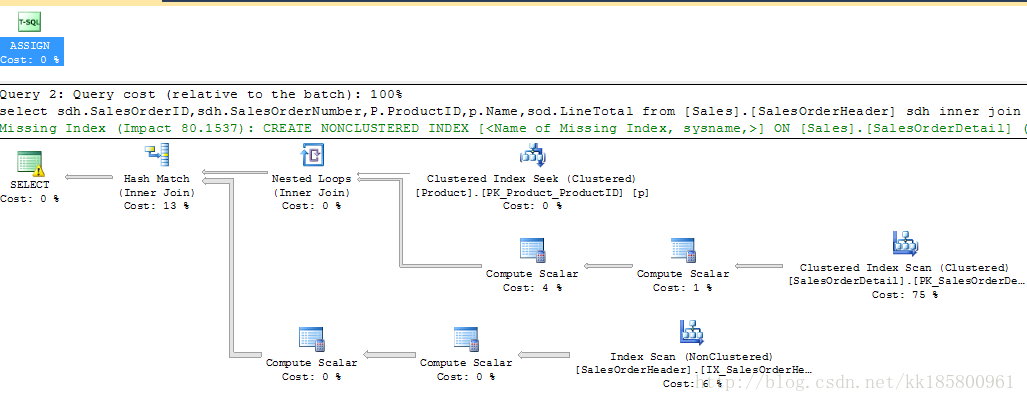1027x402 pixels.
Task: Click the Cost: 4 % text
Action: tap(532, 287)
